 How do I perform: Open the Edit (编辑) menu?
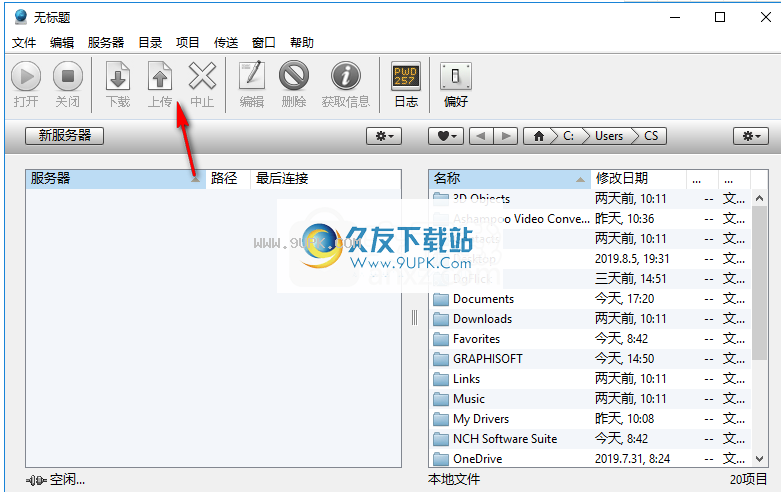(x=62, y=43)
